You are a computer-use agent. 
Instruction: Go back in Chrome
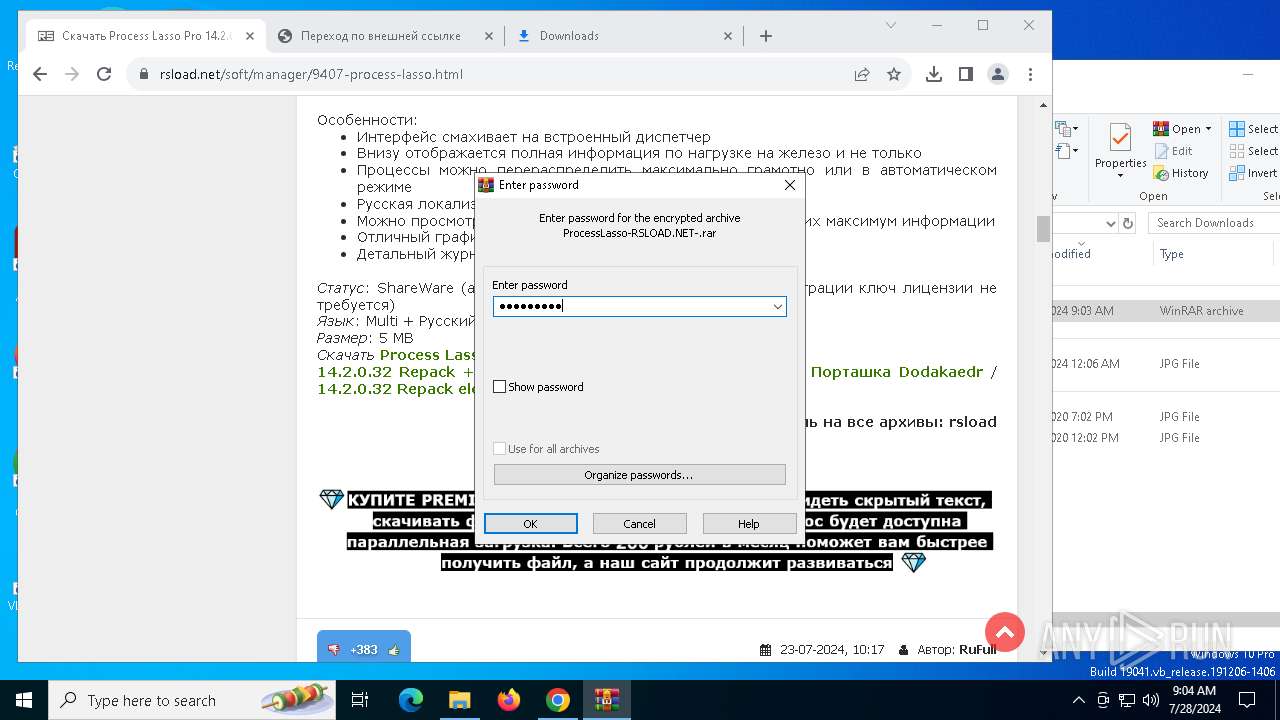40,74
